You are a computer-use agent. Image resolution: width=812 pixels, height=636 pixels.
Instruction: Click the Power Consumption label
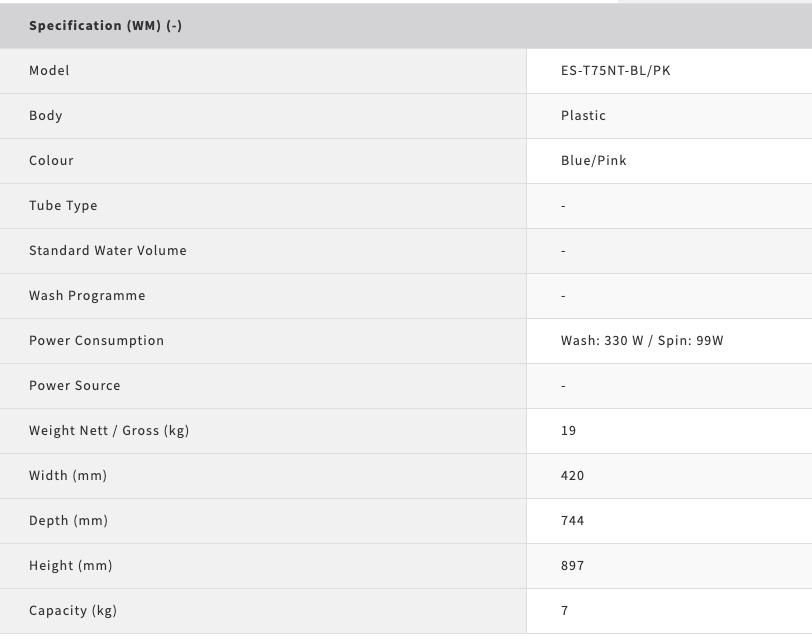click(96, 341)
